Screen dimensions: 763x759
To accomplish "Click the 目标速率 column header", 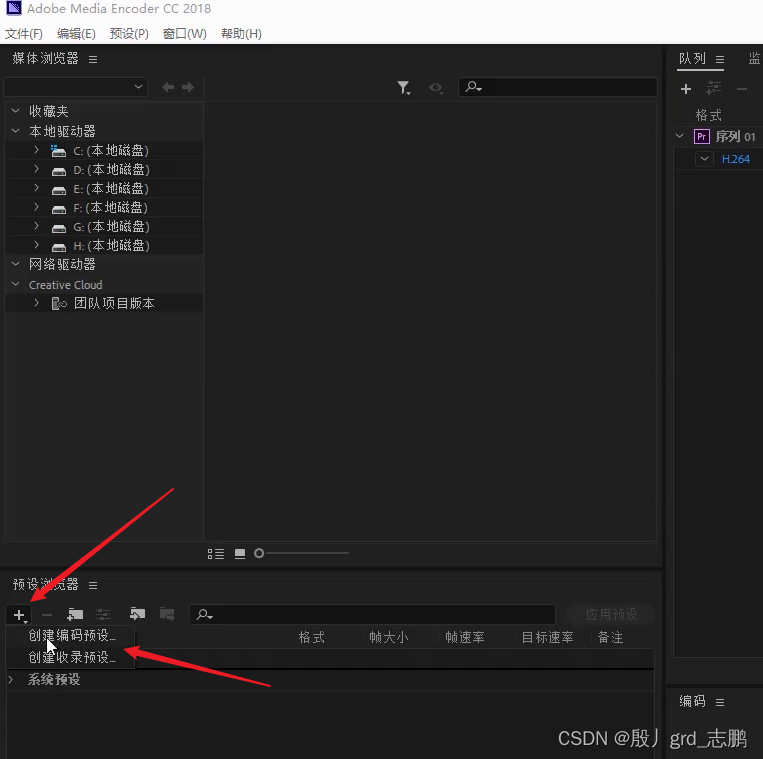I will point(547,637).
